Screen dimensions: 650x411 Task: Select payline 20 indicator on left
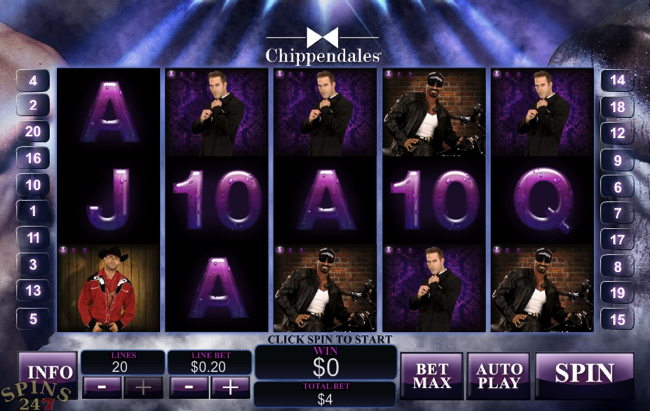(x=33, y=131)
